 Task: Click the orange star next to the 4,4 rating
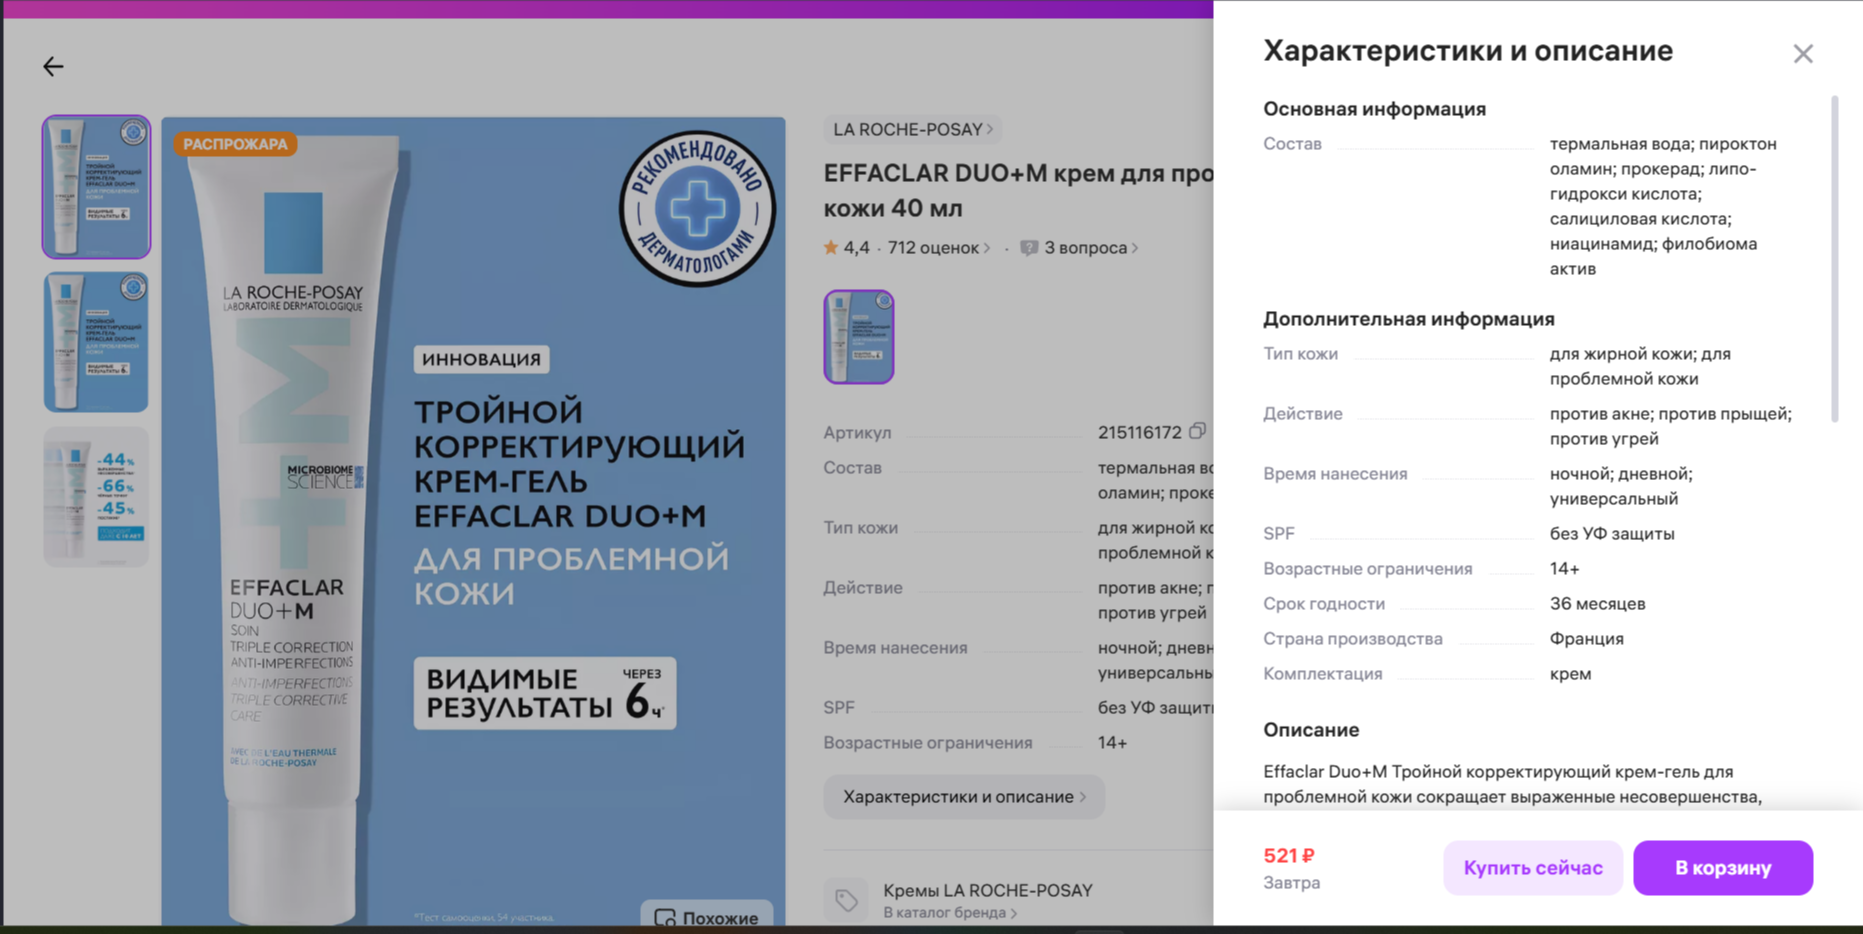(831, 247)
